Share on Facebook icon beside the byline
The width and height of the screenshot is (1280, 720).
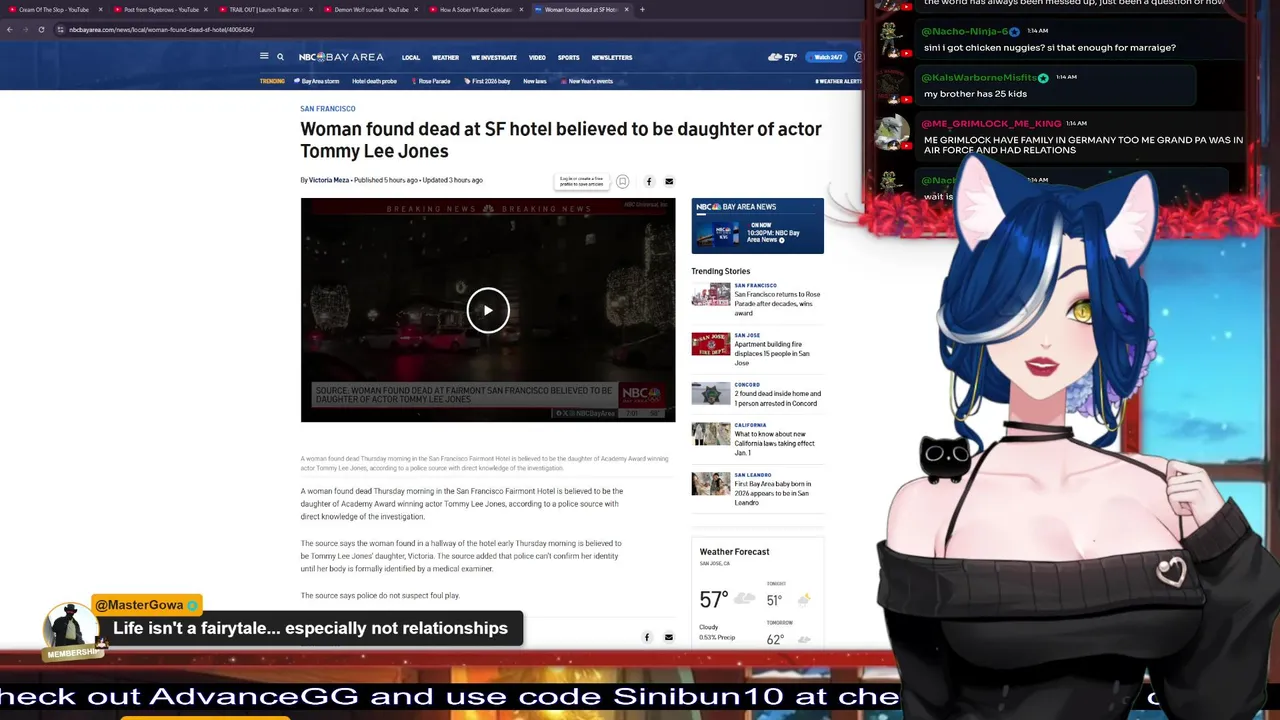649,181
